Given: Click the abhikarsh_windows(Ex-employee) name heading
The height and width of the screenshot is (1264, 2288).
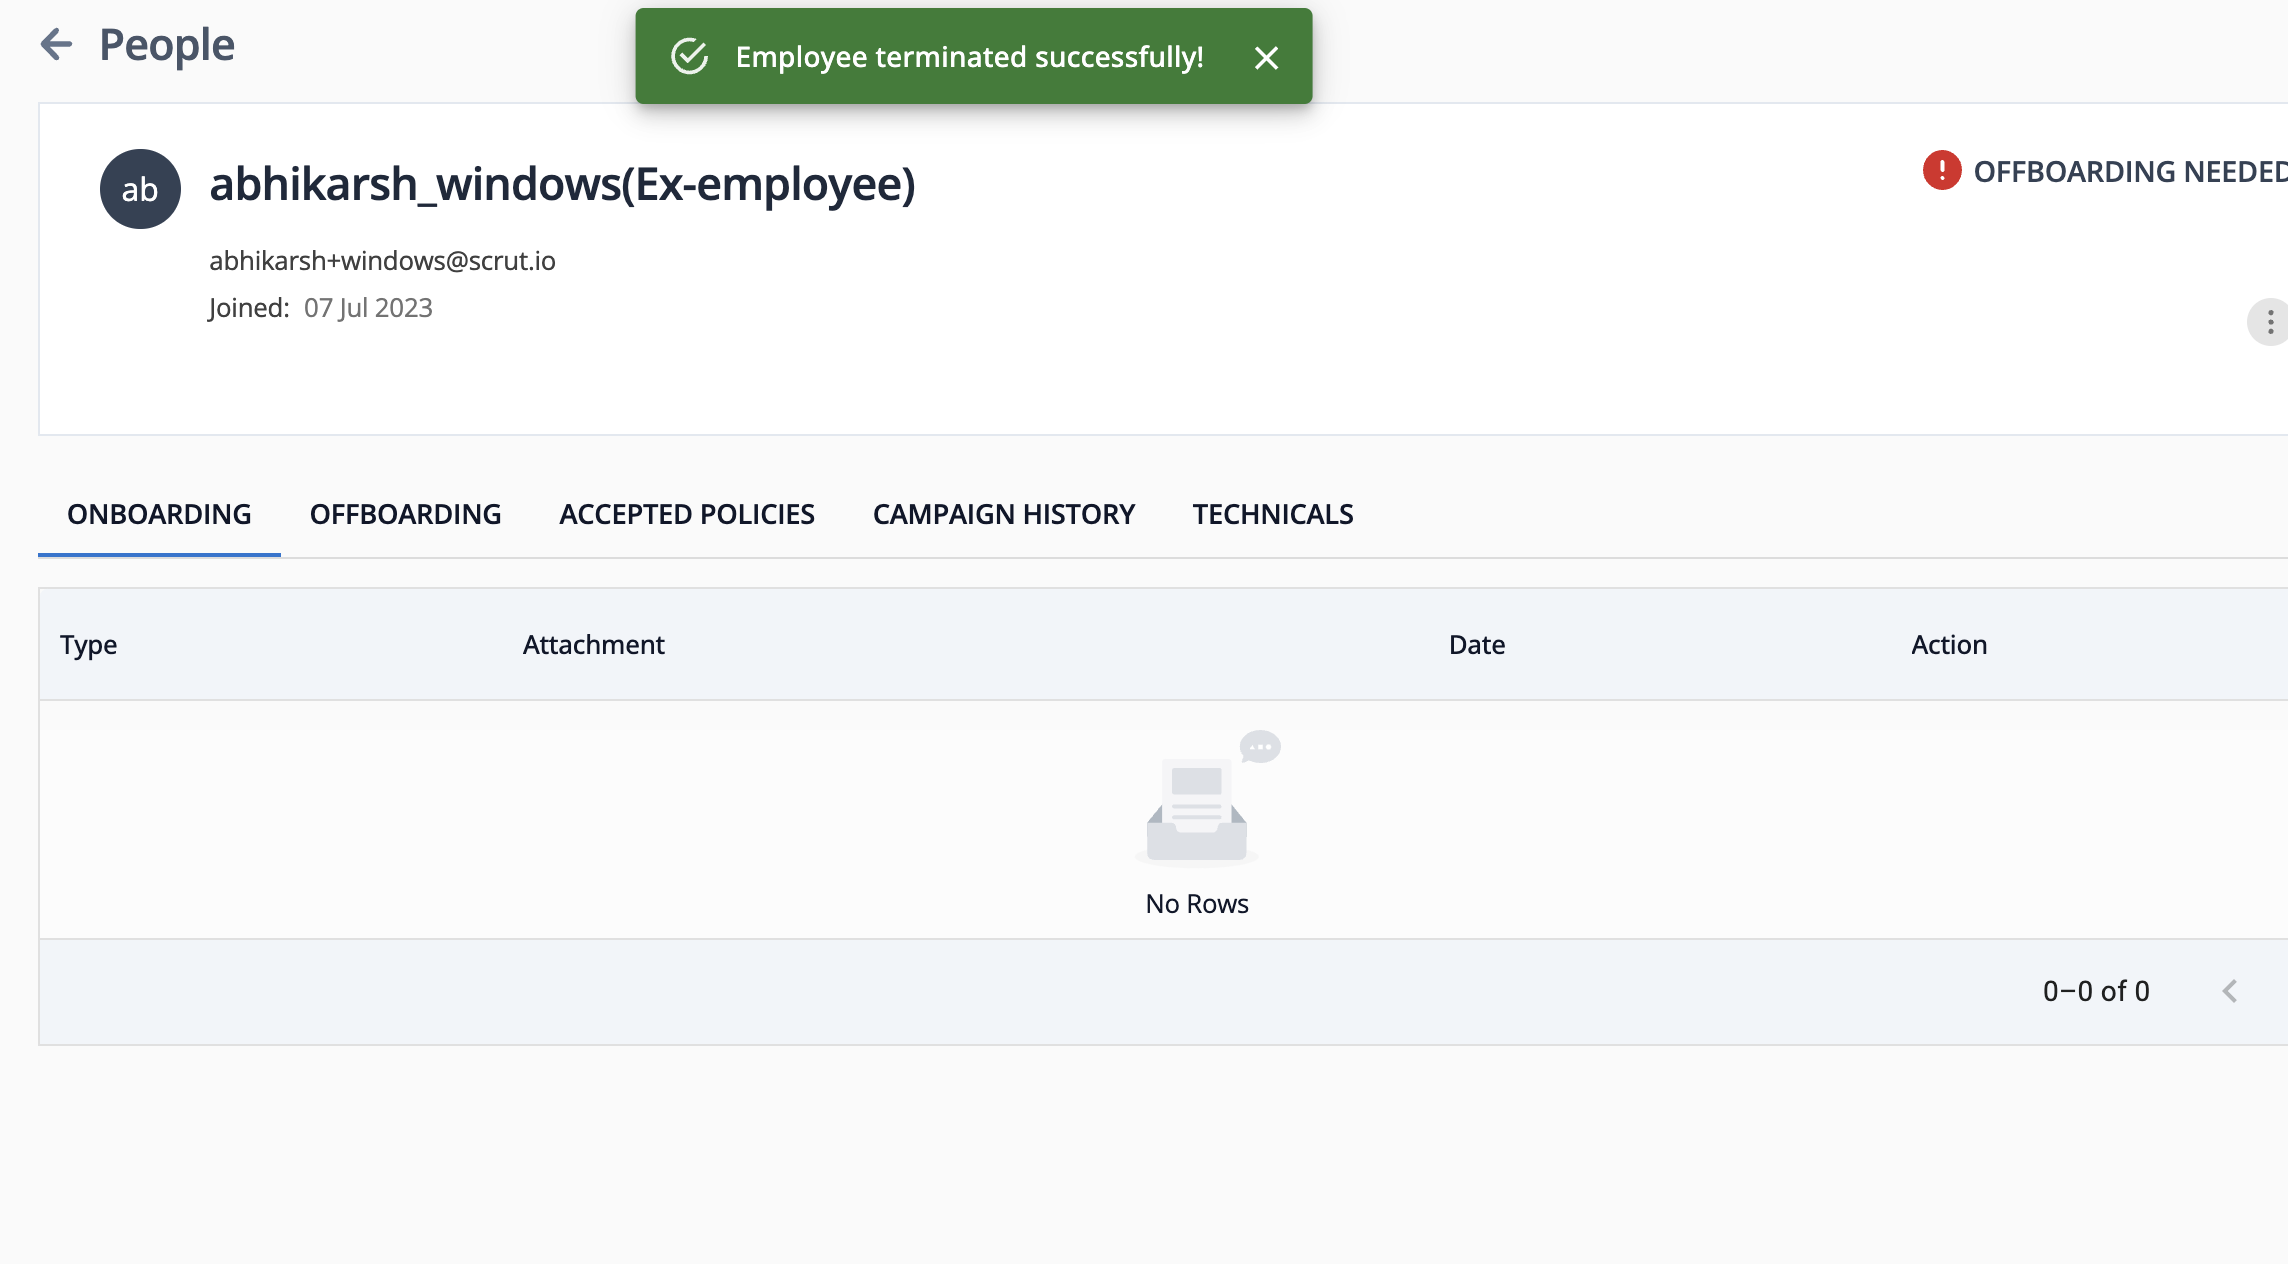Looking at the screenshot, I should pos(562,184).
